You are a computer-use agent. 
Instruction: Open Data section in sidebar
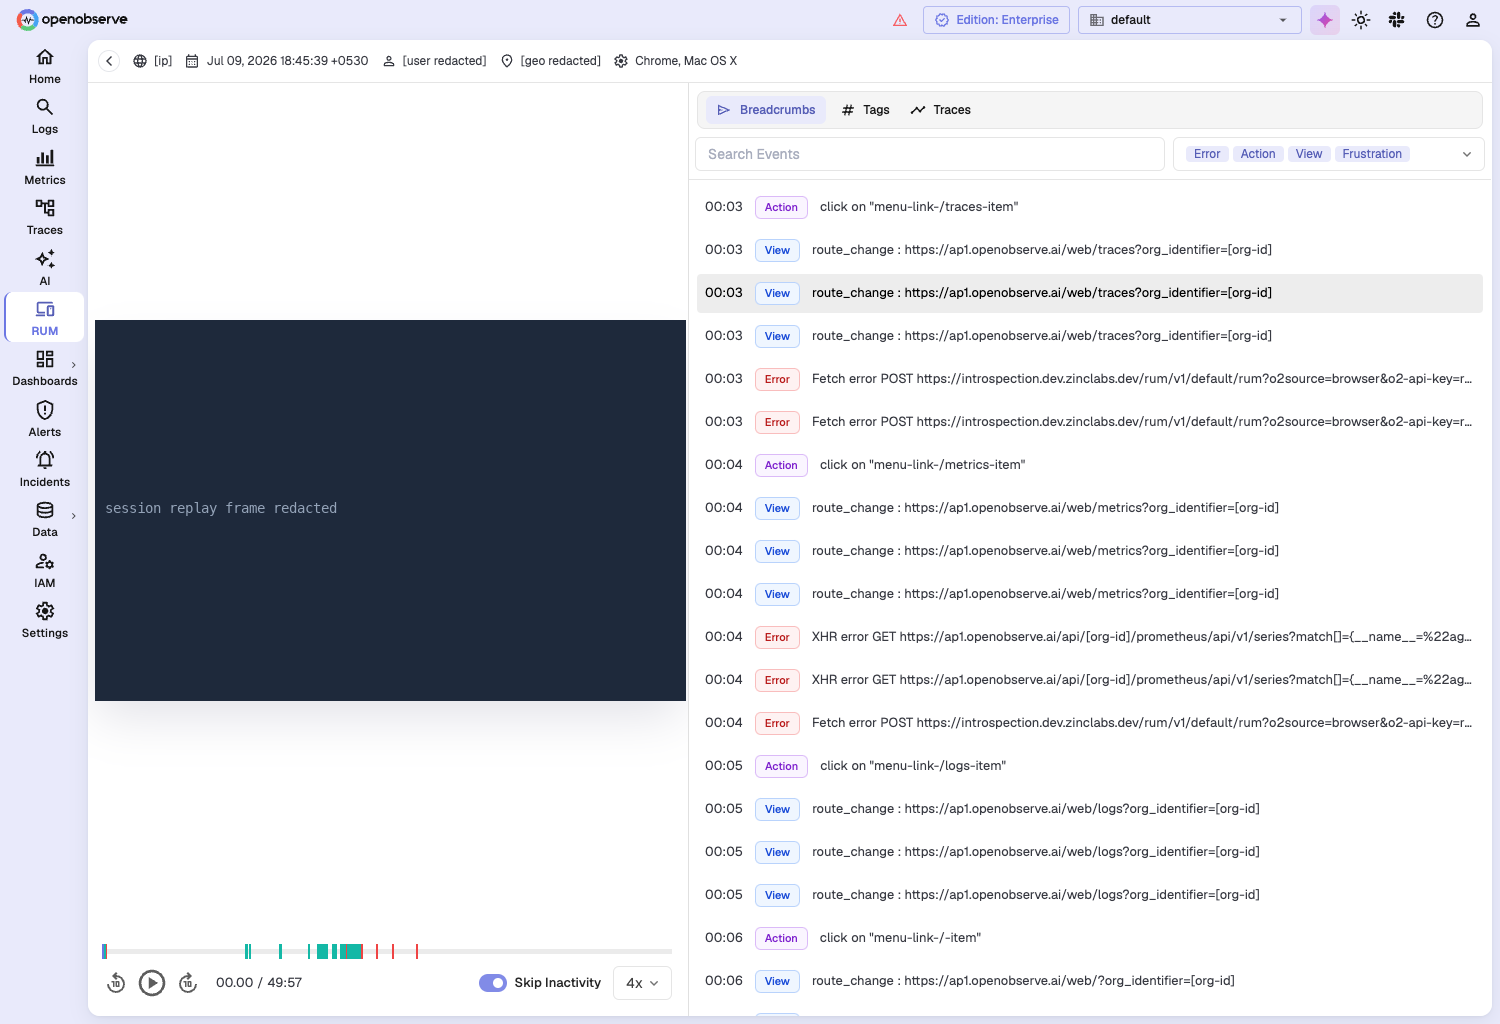coord(44,520)
